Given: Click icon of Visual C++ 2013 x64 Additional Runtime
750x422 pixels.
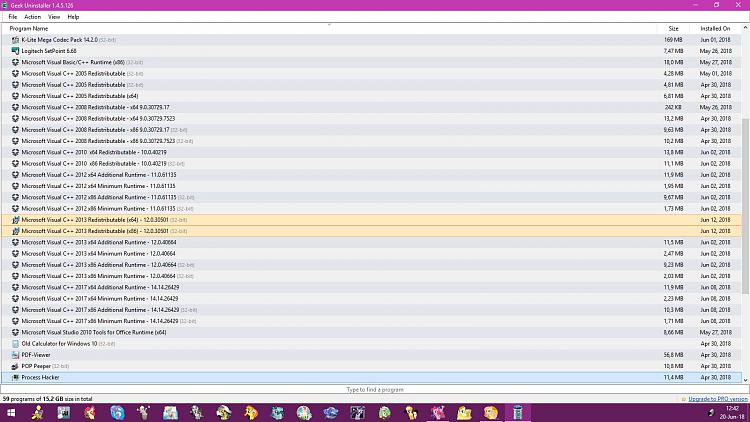Looking at the screenshot, I should coord(15,242).
